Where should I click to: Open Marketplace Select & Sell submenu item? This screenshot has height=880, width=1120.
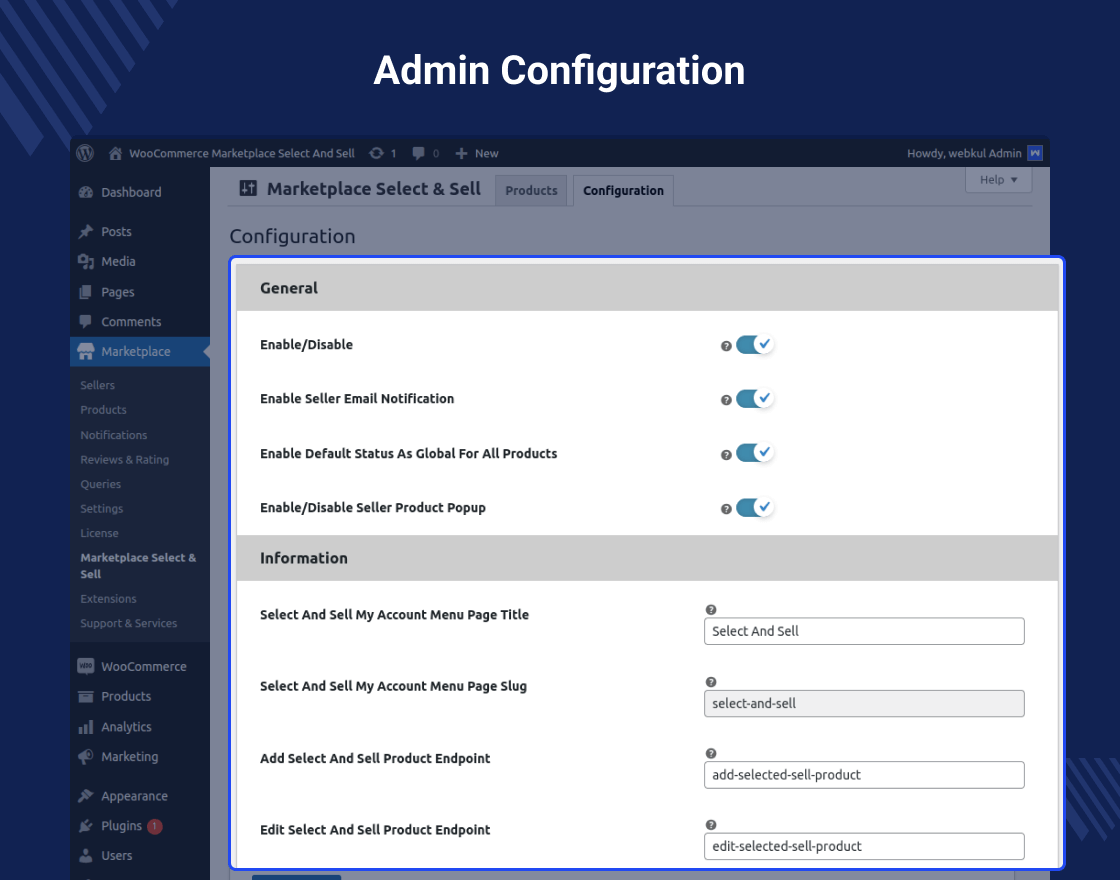pyautogui.click(x=138, y=566)
